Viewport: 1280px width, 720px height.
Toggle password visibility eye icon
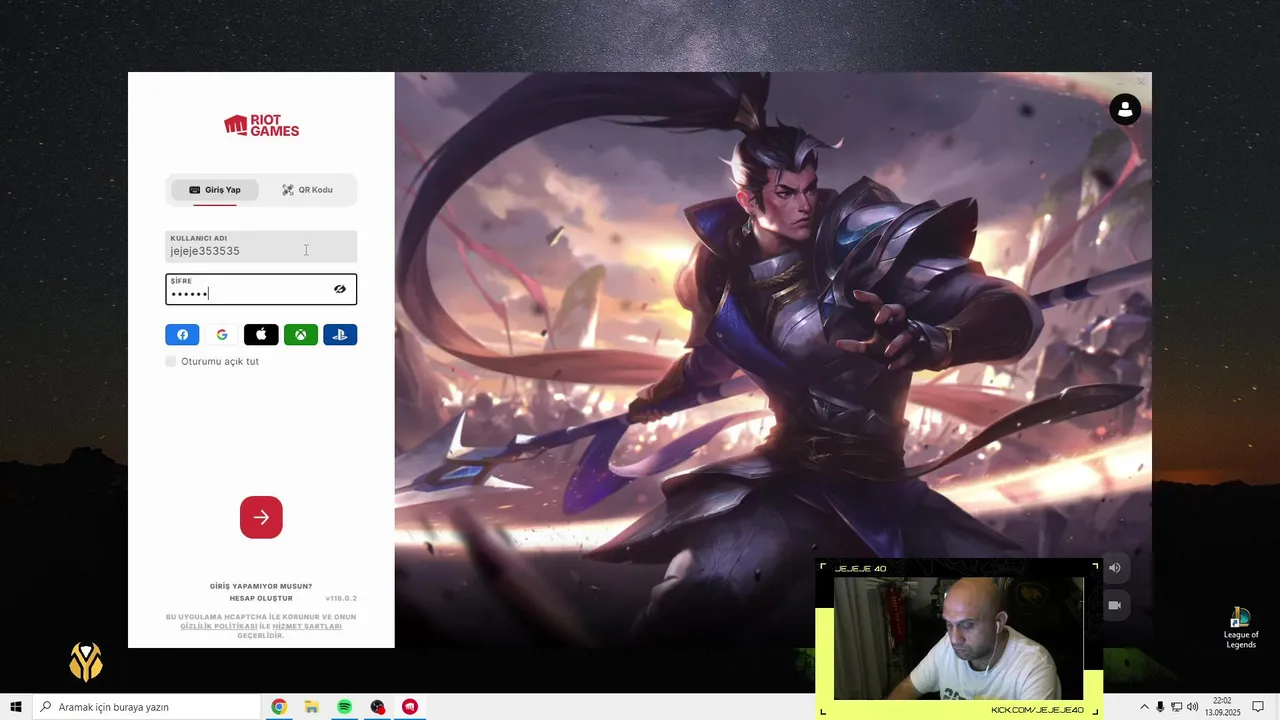pos(340,289)
